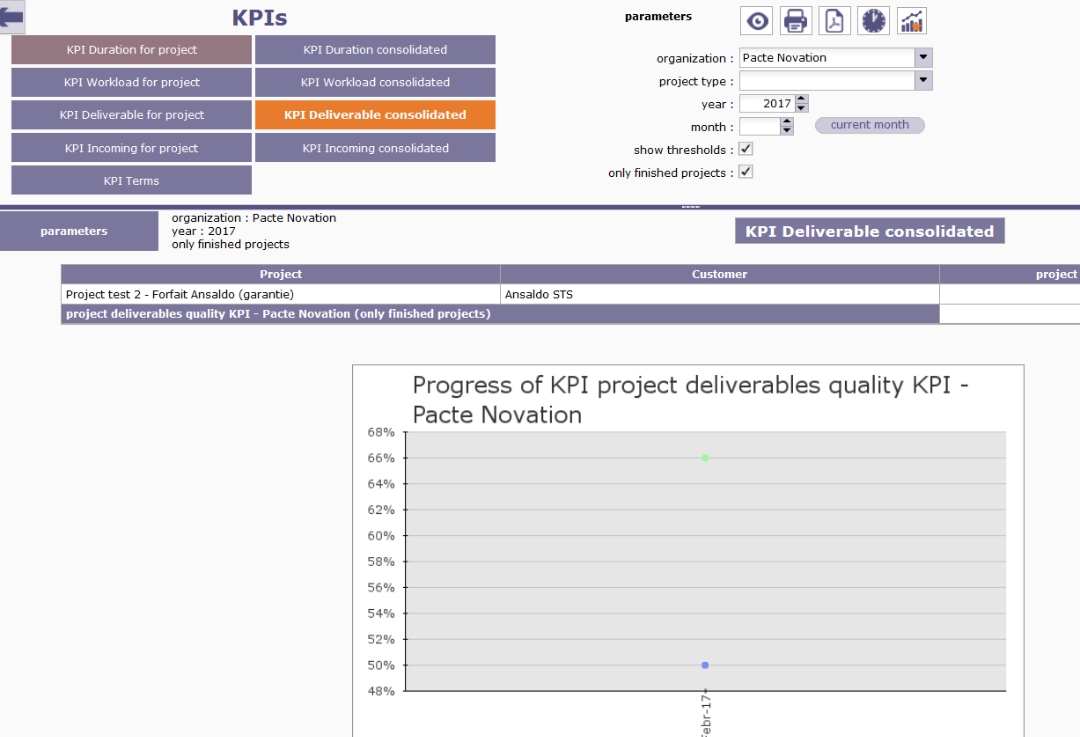Select KPI Duration for project

pyautogui.click(x=132, y=50)
